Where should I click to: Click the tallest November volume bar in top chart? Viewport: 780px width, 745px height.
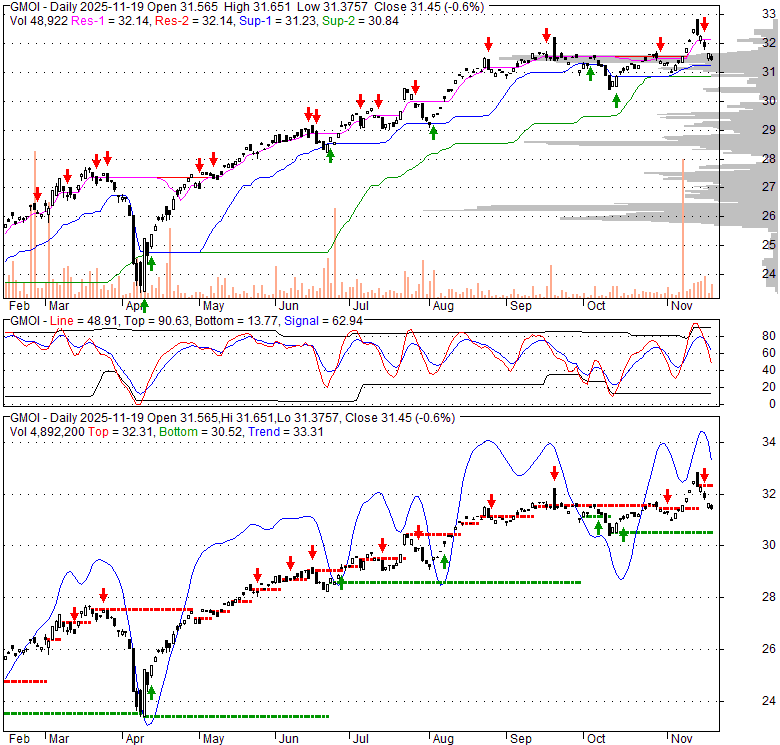coord(683,229)
